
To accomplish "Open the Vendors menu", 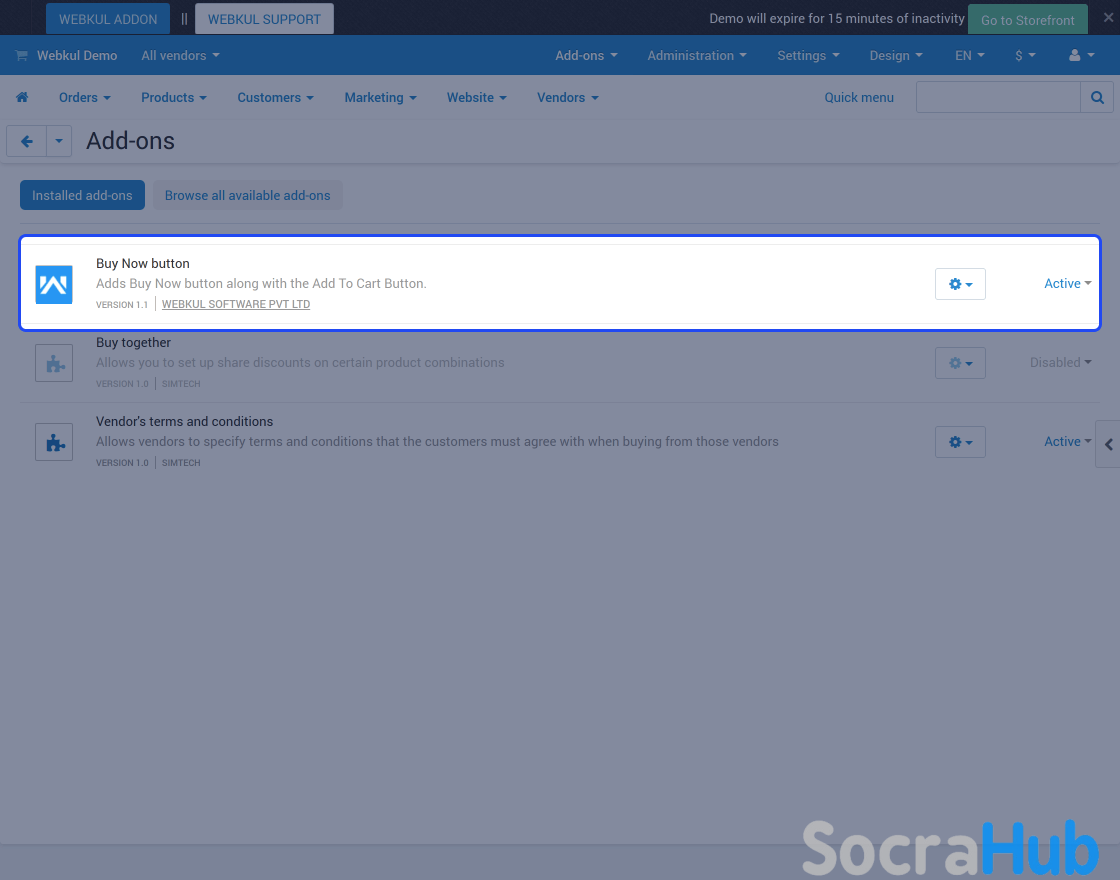I will click(x=568, y=97).
